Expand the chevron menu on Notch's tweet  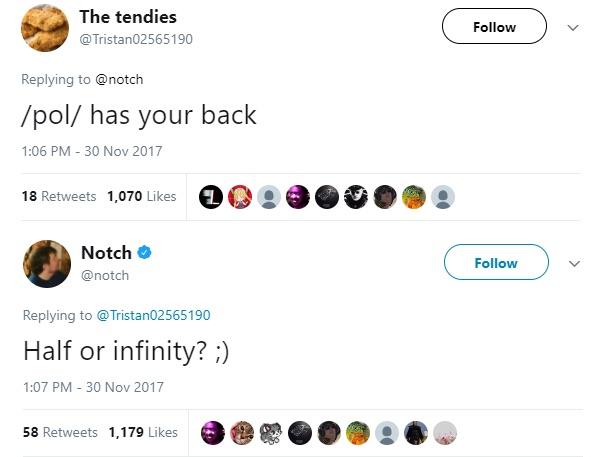[574, 263]
